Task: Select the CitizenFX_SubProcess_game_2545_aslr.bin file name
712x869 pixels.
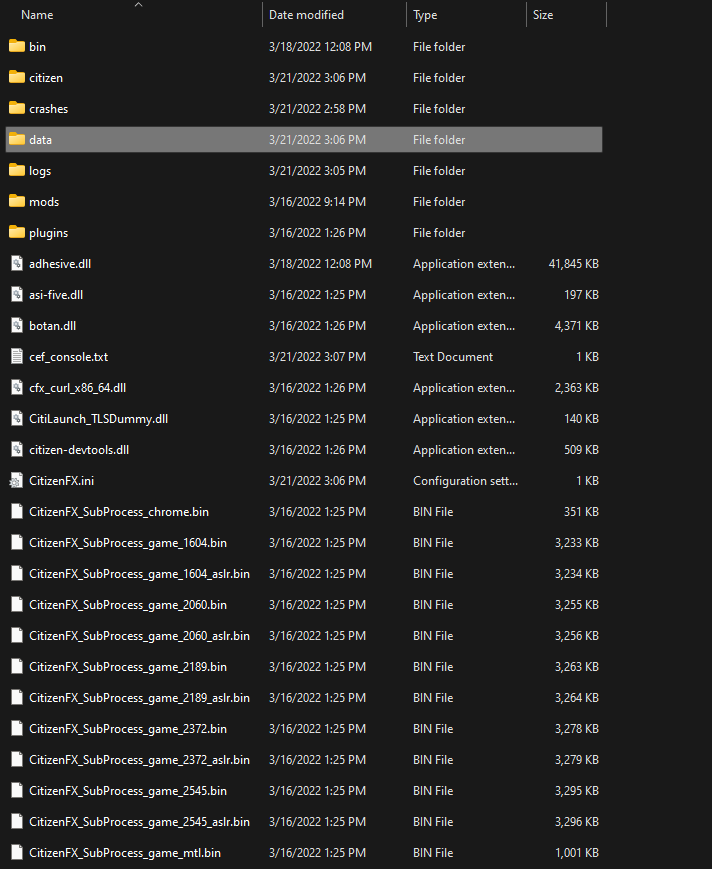Action: (x=140, y=822)
